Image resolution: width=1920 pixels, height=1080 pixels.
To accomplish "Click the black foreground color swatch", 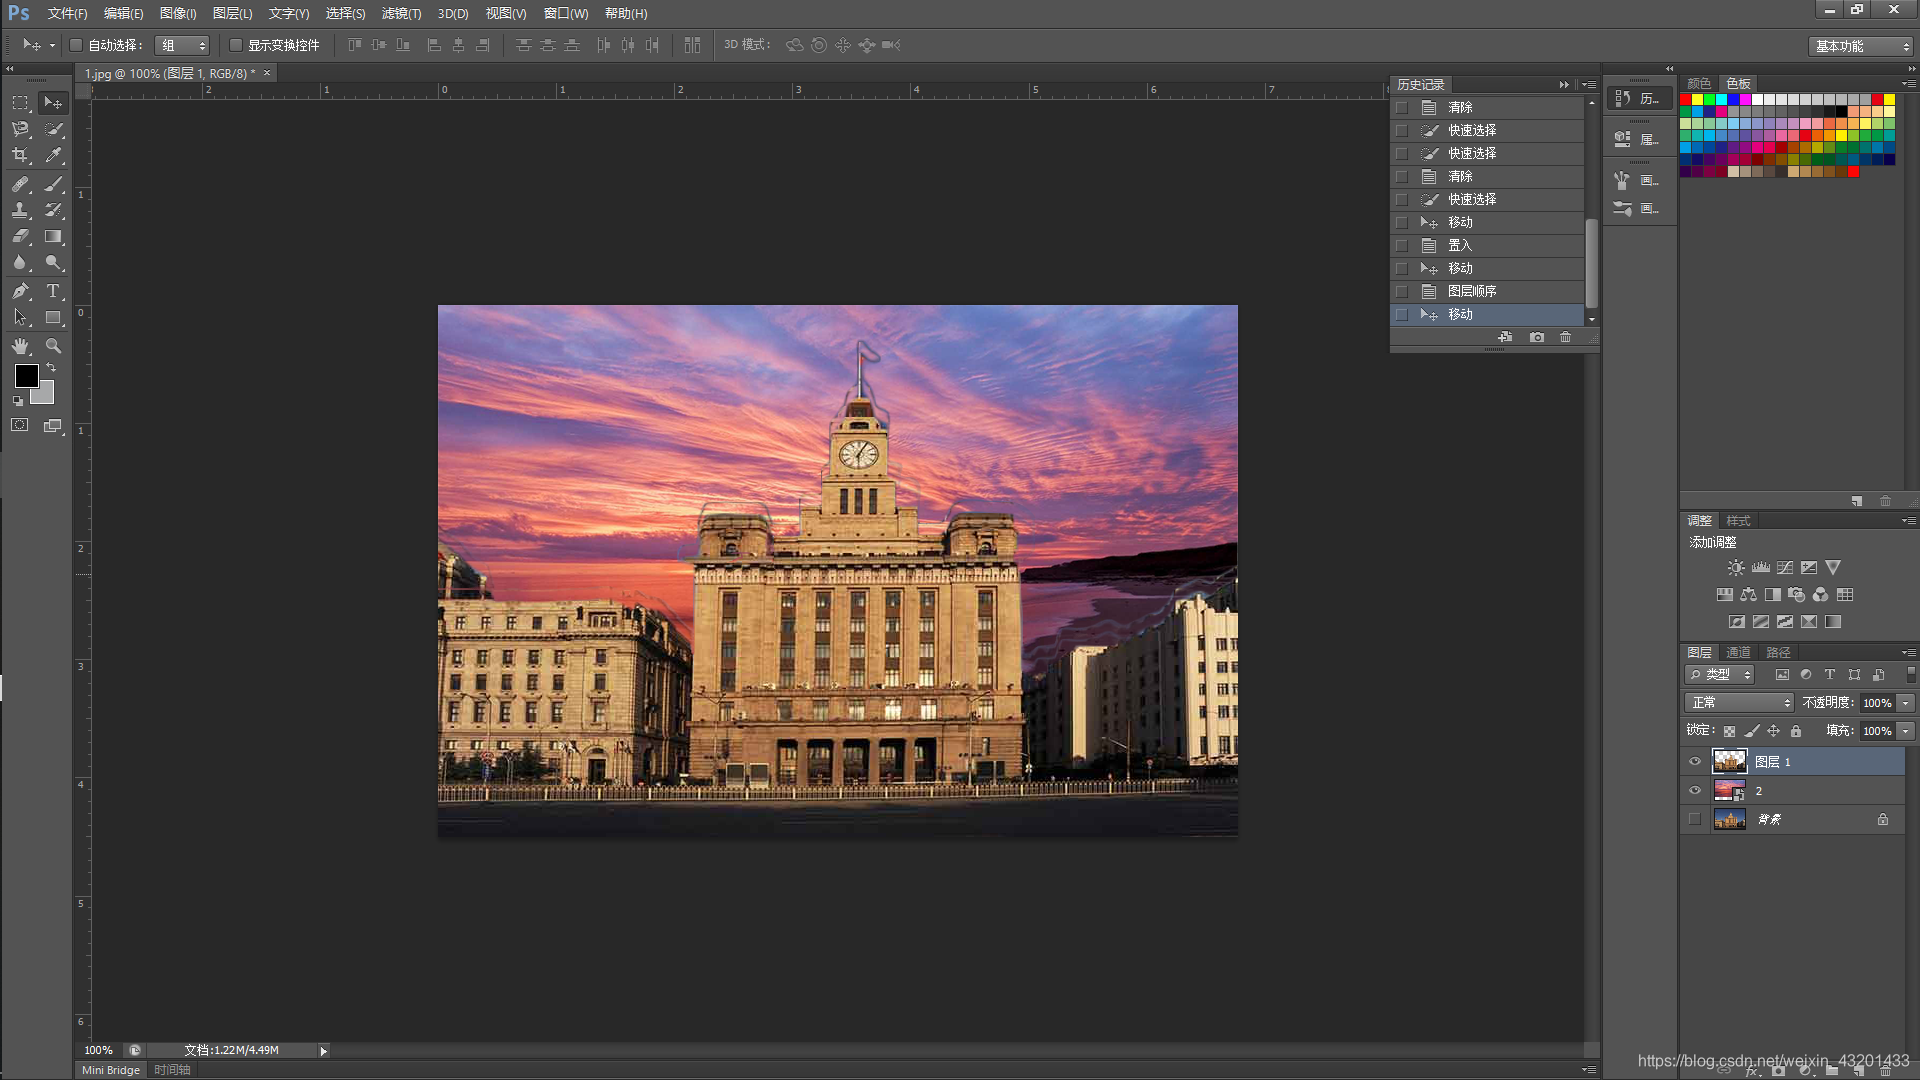I will [x=26, y=376].
